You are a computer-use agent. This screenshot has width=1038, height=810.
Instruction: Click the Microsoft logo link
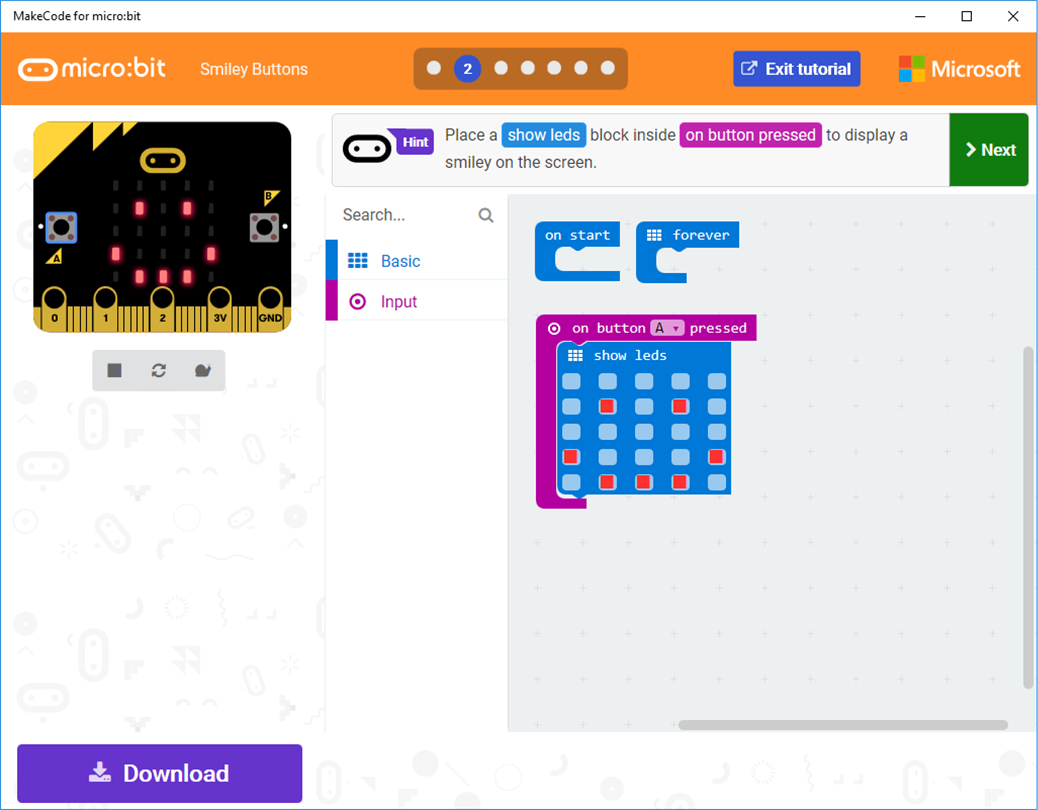click(959, 69)
